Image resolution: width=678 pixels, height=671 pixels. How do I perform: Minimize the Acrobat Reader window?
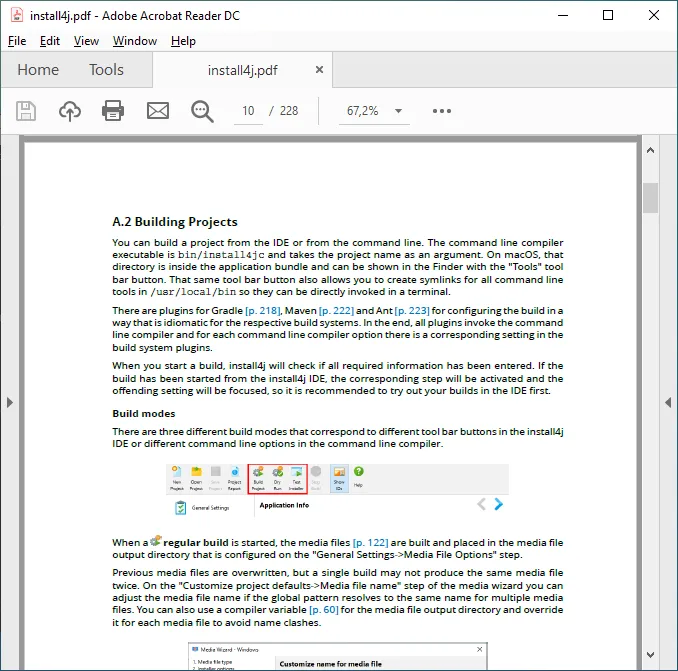[563, 15]
